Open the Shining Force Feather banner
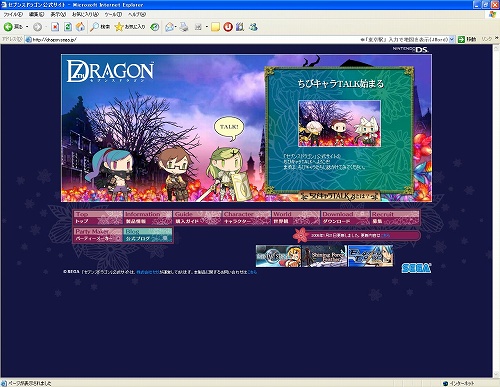Viewport: 500px width, 387px height. pos(324,256)
